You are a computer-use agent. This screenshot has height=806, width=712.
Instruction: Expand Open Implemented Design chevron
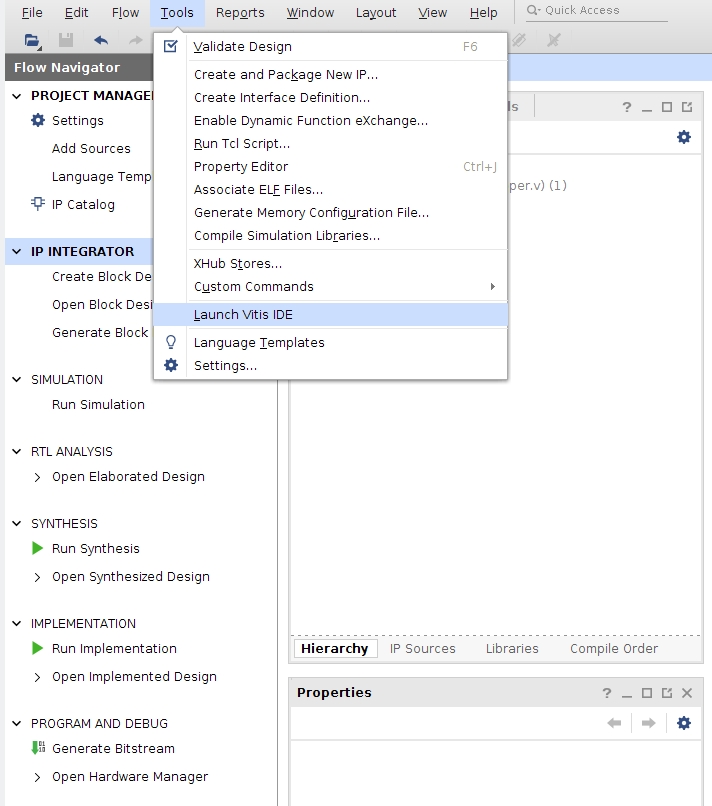click(37, 677)
